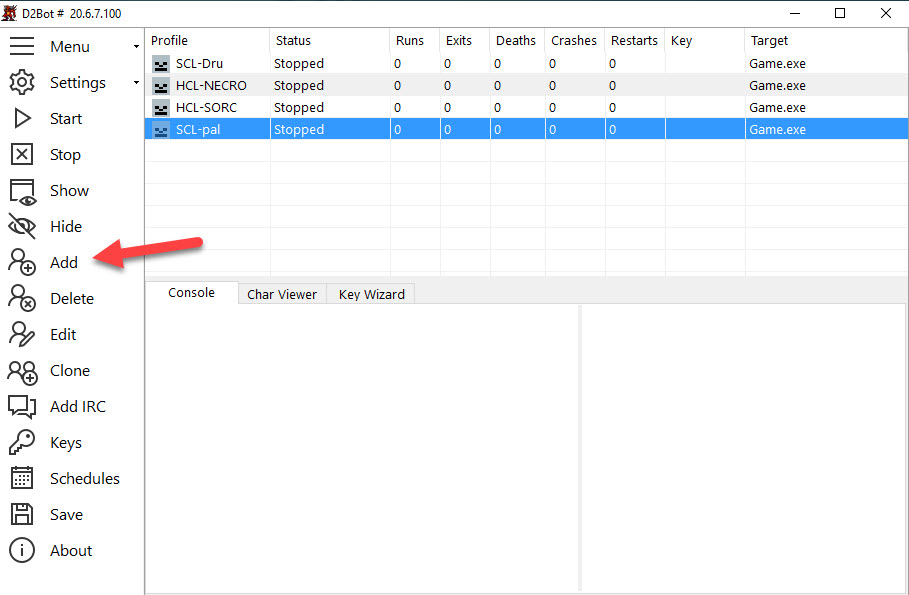Image resolution: width=909 pixels, height=595 pixels.
Task: Click Stopped status of SCL-Dru row
Action: [x=299, y=64]
